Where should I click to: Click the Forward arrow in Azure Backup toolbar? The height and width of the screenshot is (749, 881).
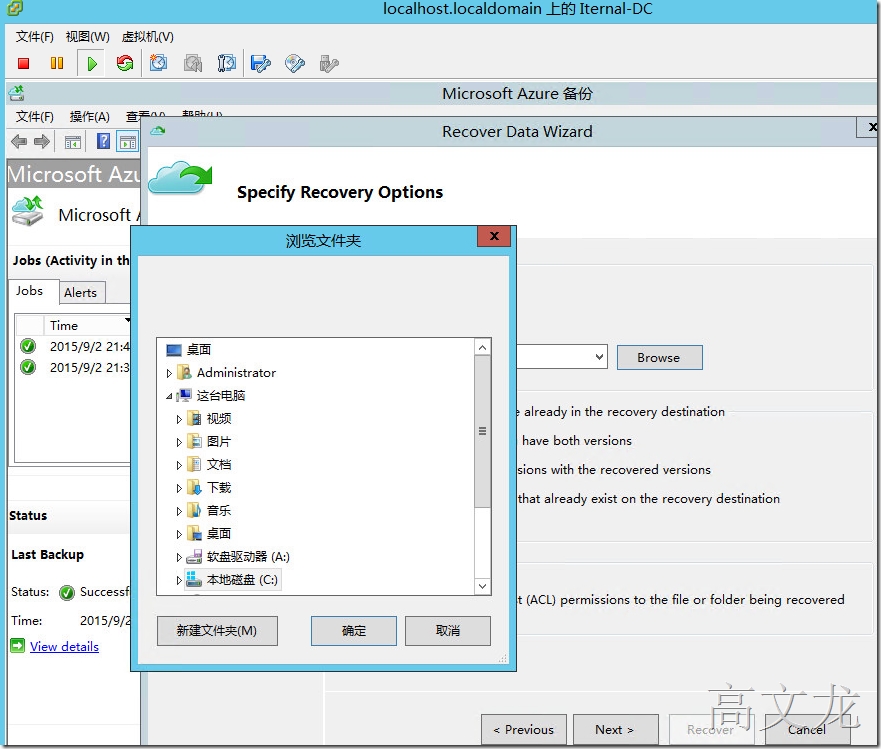(42, 142)
